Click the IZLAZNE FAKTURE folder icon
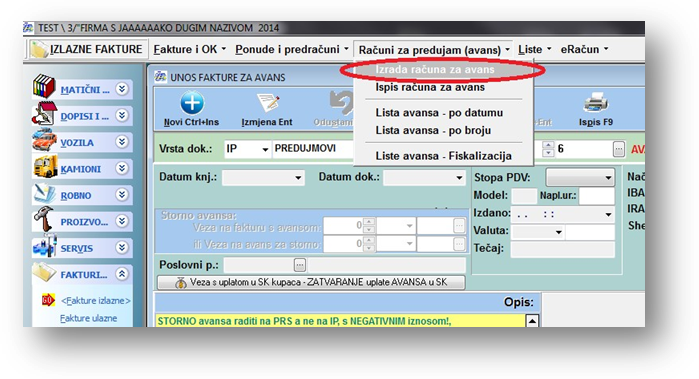Image resolution: width=699 pixels, height=379 pixels. [39, 49]
